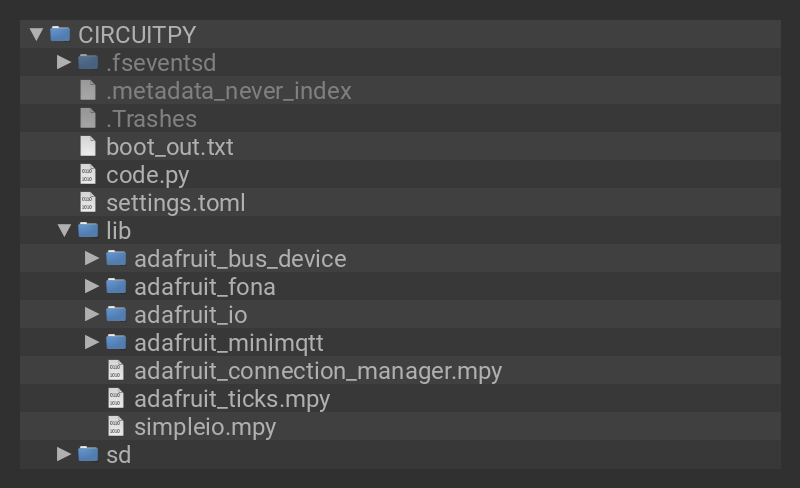Select the .Trashes item name
Screen dimensions: 800x488
point(151,119)
